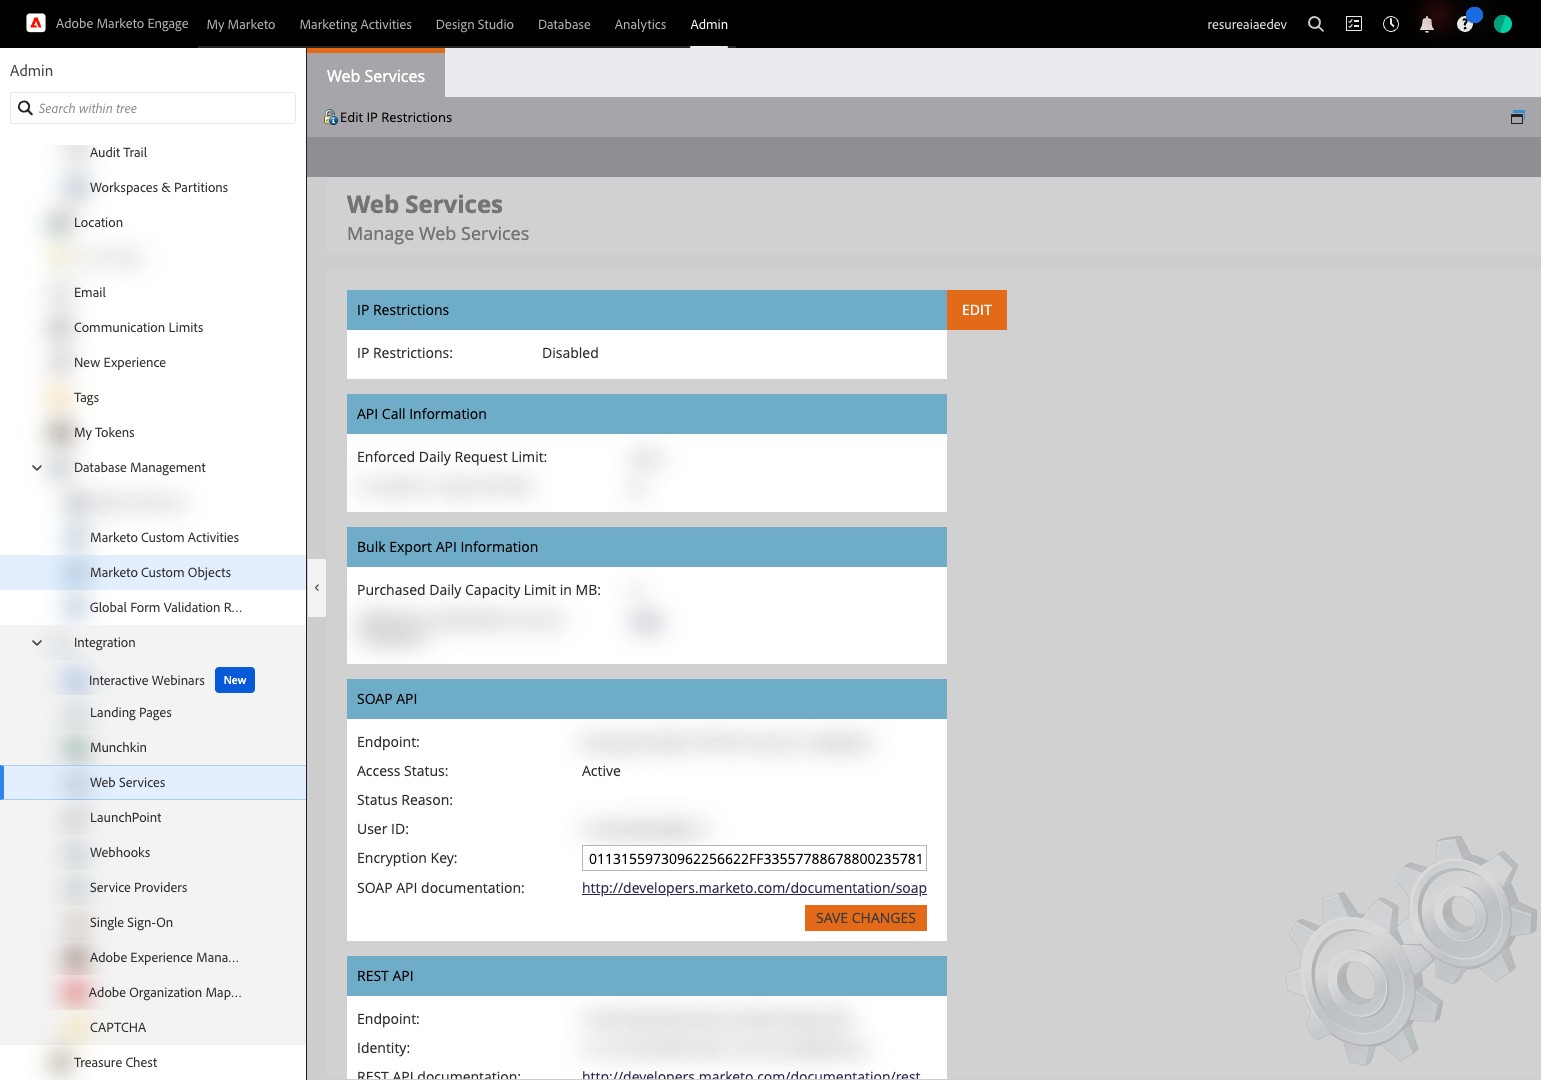
Task: Select the Web Services tab
Action: [x=376, y=76]
